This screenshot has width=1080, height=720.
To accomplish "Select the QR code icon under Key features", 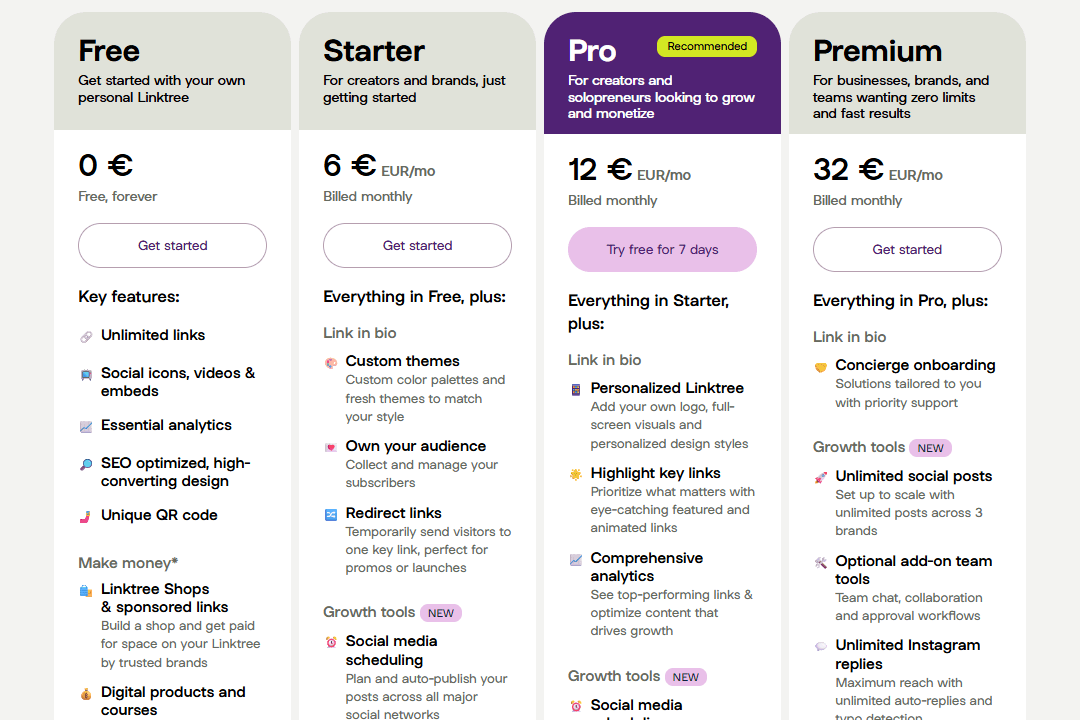I will tap(85, 514).
